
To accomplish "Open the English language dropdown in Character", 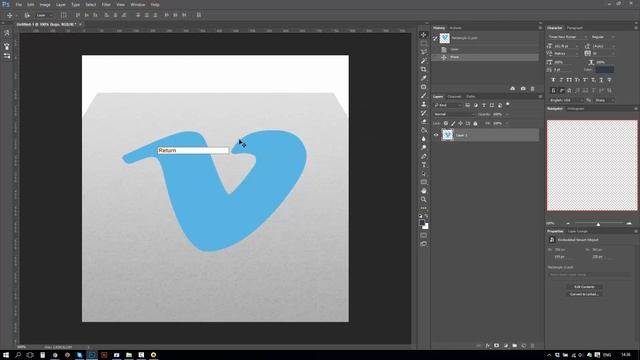I will [566, 100].
